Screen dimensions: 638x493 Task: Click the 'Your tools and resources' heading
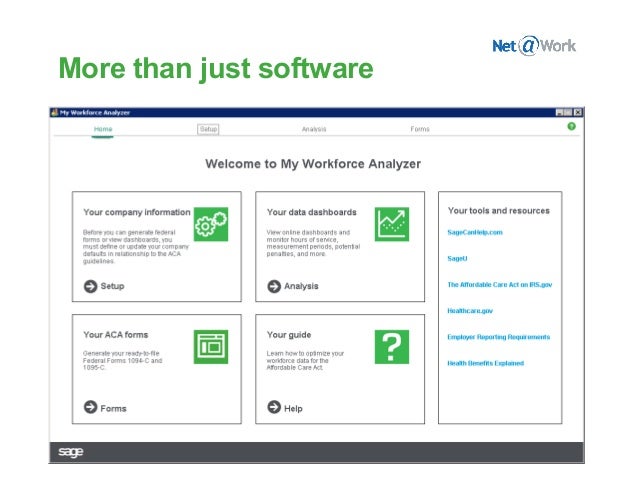pos(498,210)
